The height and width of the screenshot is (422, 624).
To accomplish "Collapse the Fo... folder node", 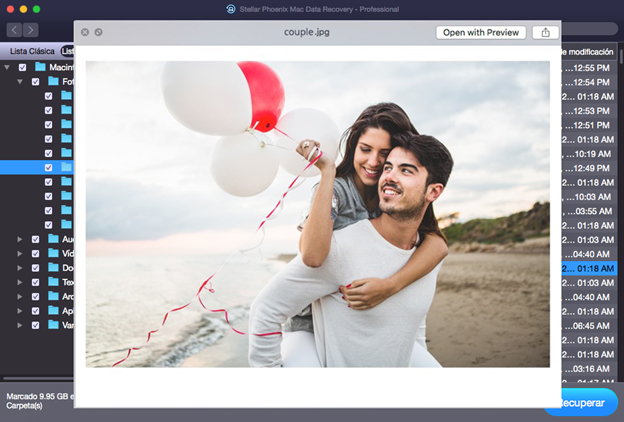I will pyautogui.click(x=20, y=82).
